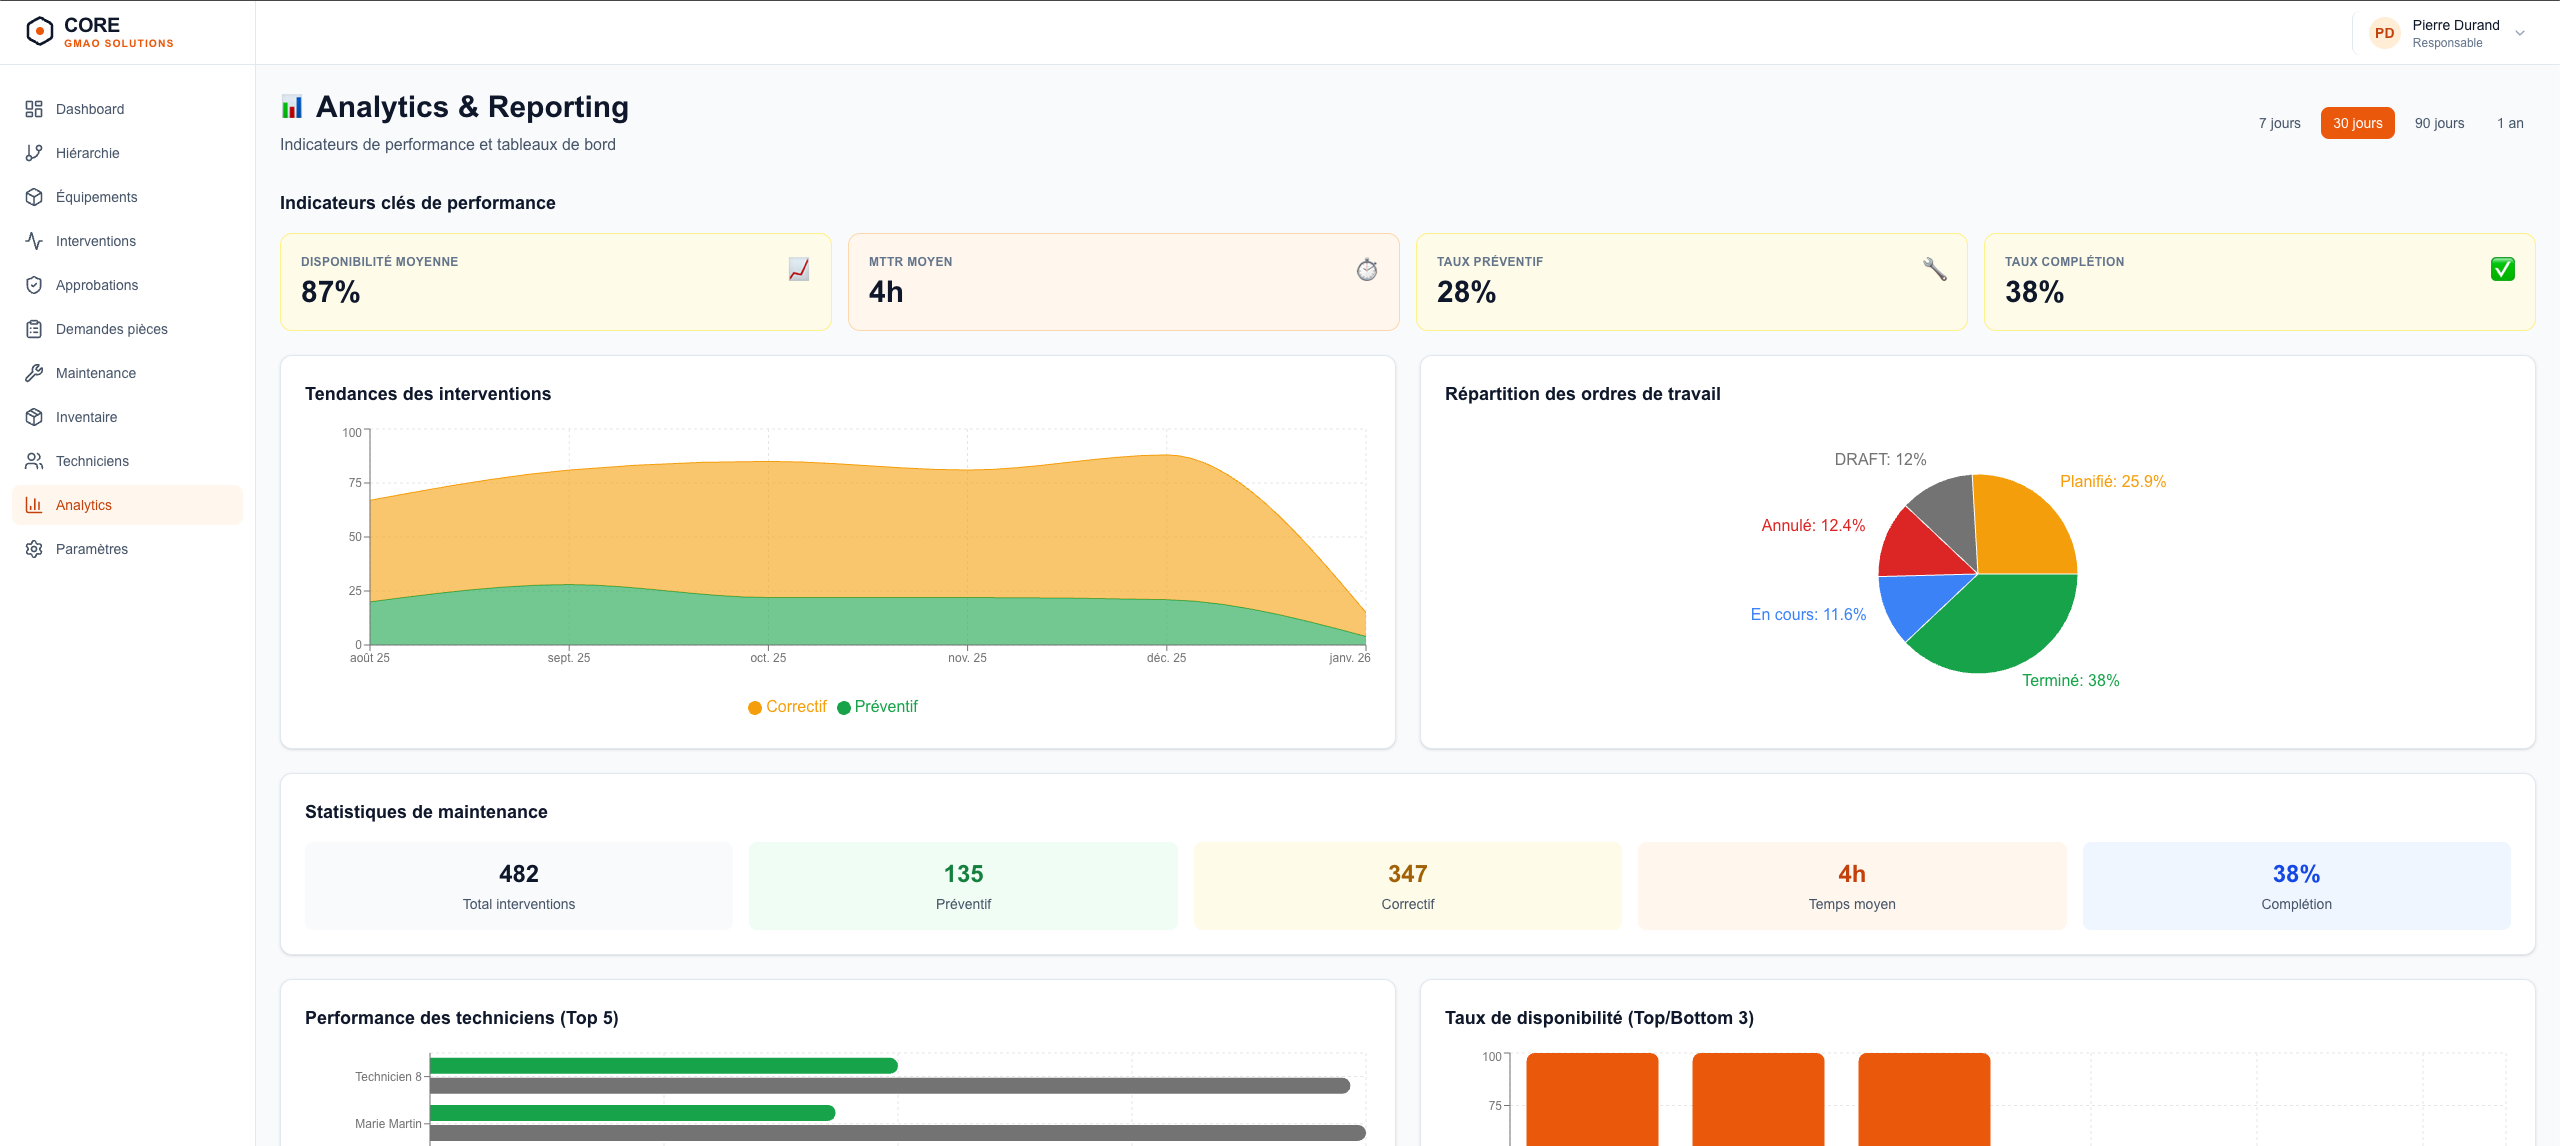
Task: Click the Paramètres gear icon
Action: point(34,549)
